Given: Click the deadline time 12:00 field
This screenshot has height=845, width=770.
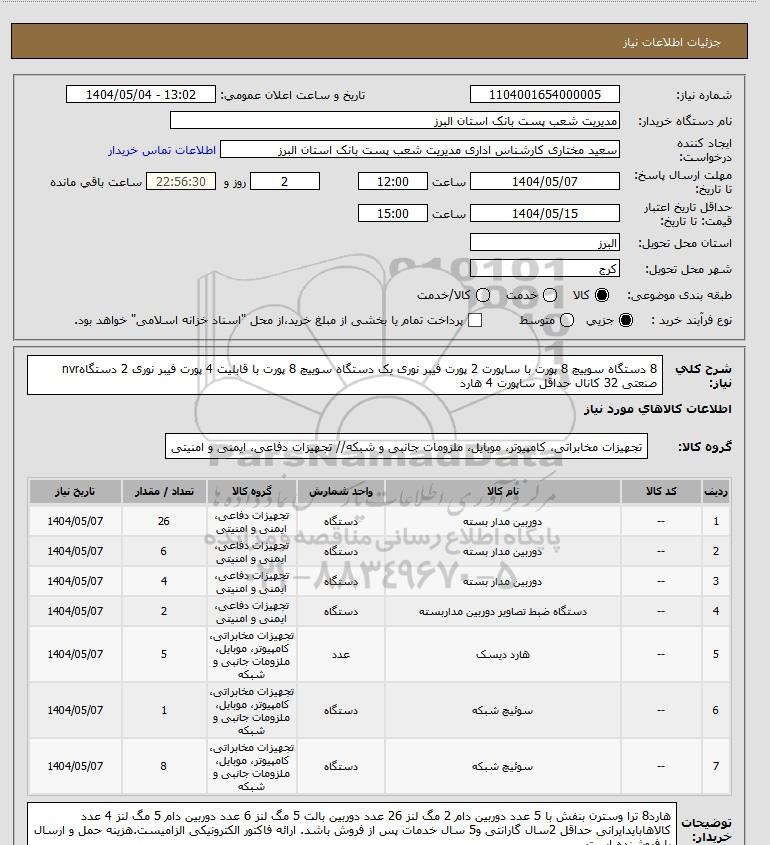Looking at the screenshot, I should click(393, 181).
